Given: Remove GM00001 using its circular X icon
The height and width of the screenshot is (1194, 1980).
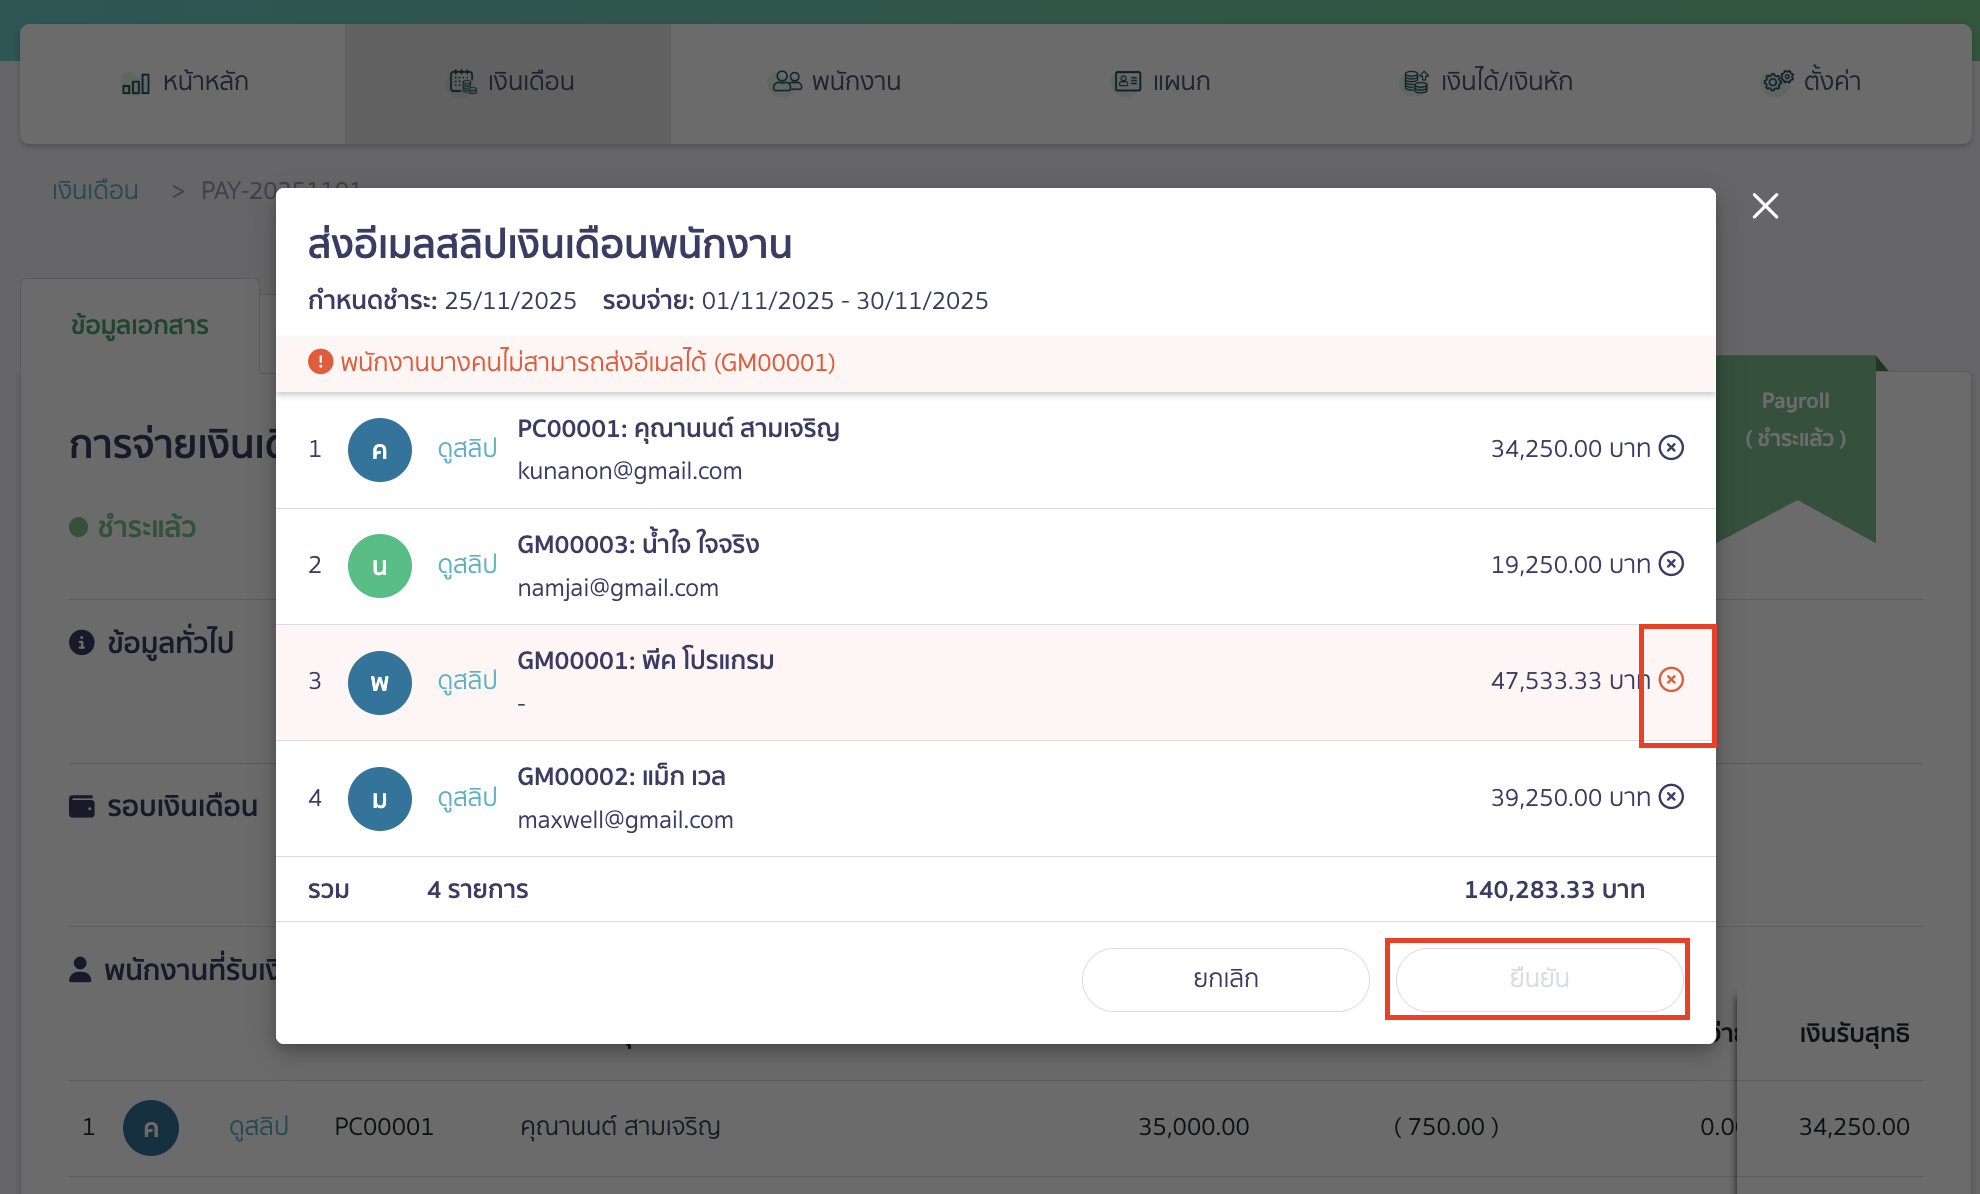Looking at the screenshot, I should coord(1673,682).
